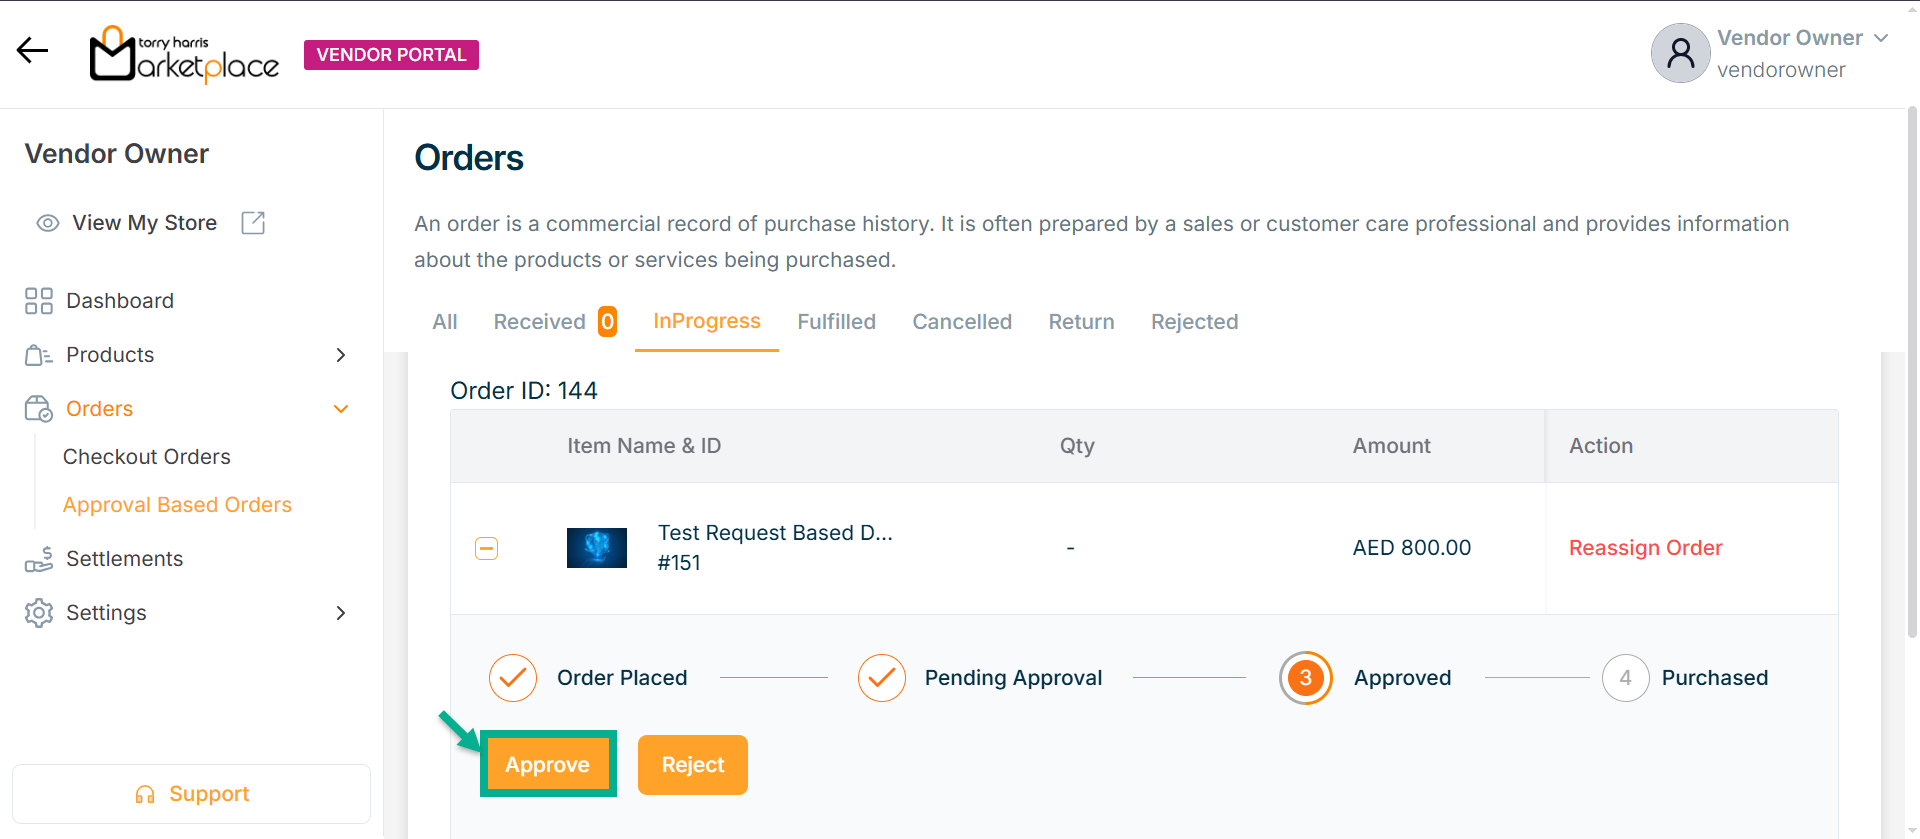Image resolution: width=1920 pixels, height=839 pixels.
Task: Open the external link icon beside View My Store
Action: tap(253, 223)
